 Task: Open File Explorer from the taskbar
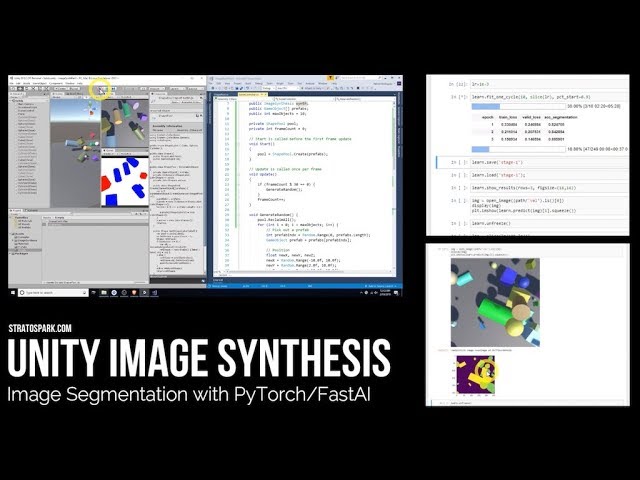104,293
